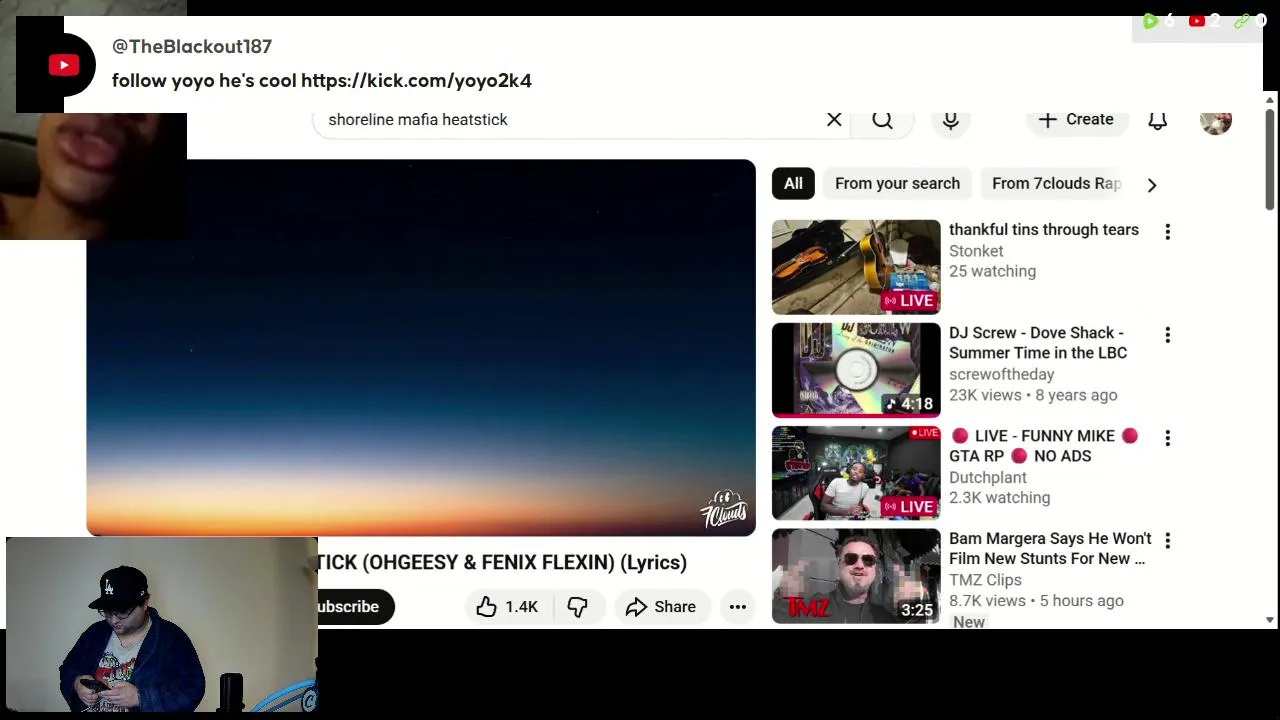Open options for Bam Margera video
Viewport: 1280px width, 720px height.
click(x=1167, y=541)
